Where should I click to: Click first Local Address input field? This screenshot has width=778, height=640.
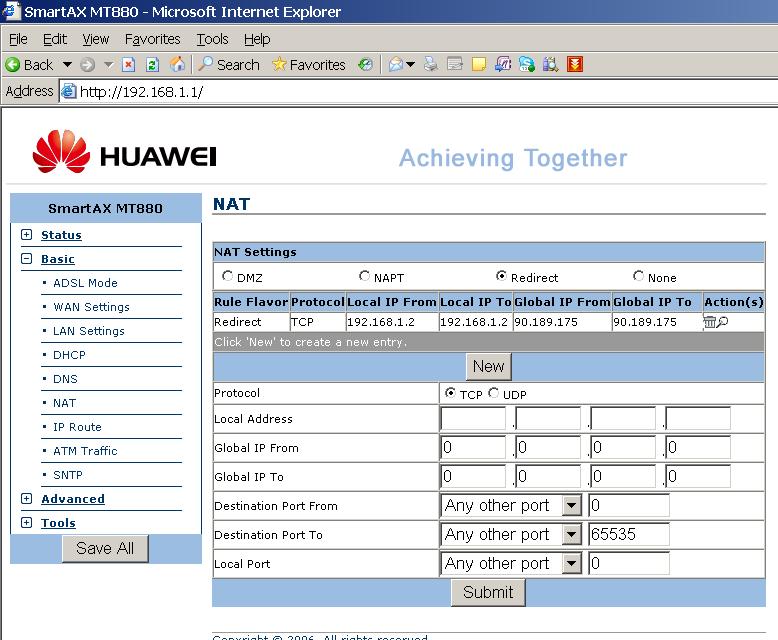(x=473, y=419)
